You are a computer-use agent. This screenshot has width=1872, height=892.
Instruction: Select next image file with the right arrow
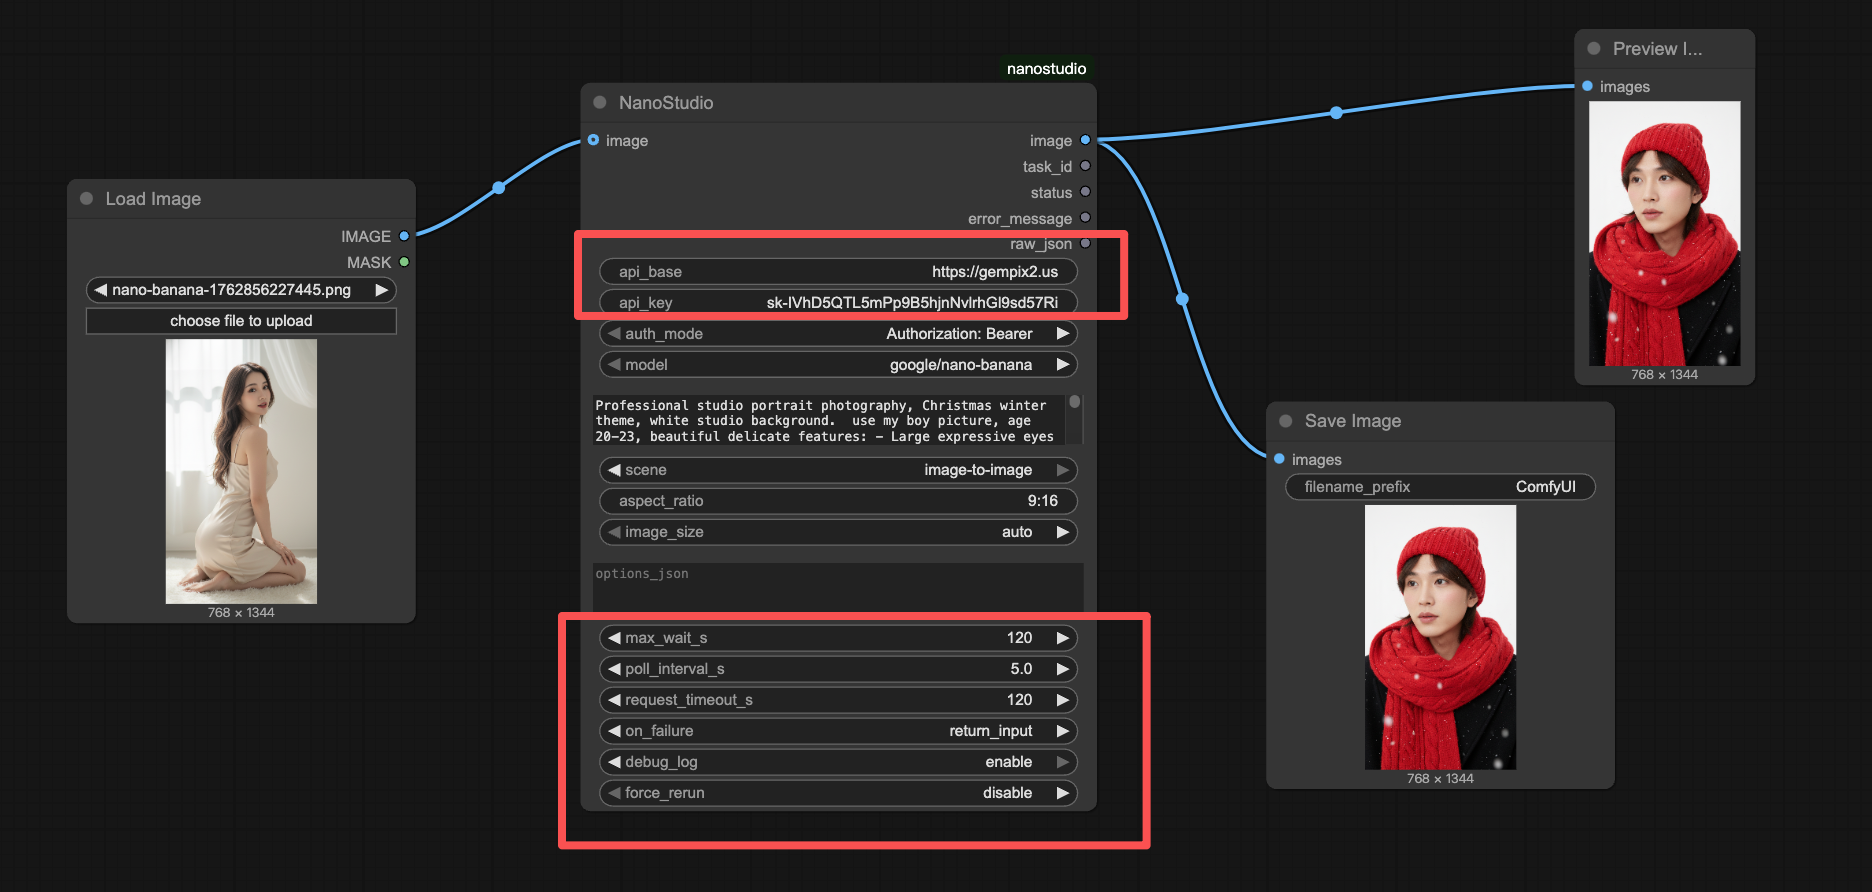click(381, 290)
